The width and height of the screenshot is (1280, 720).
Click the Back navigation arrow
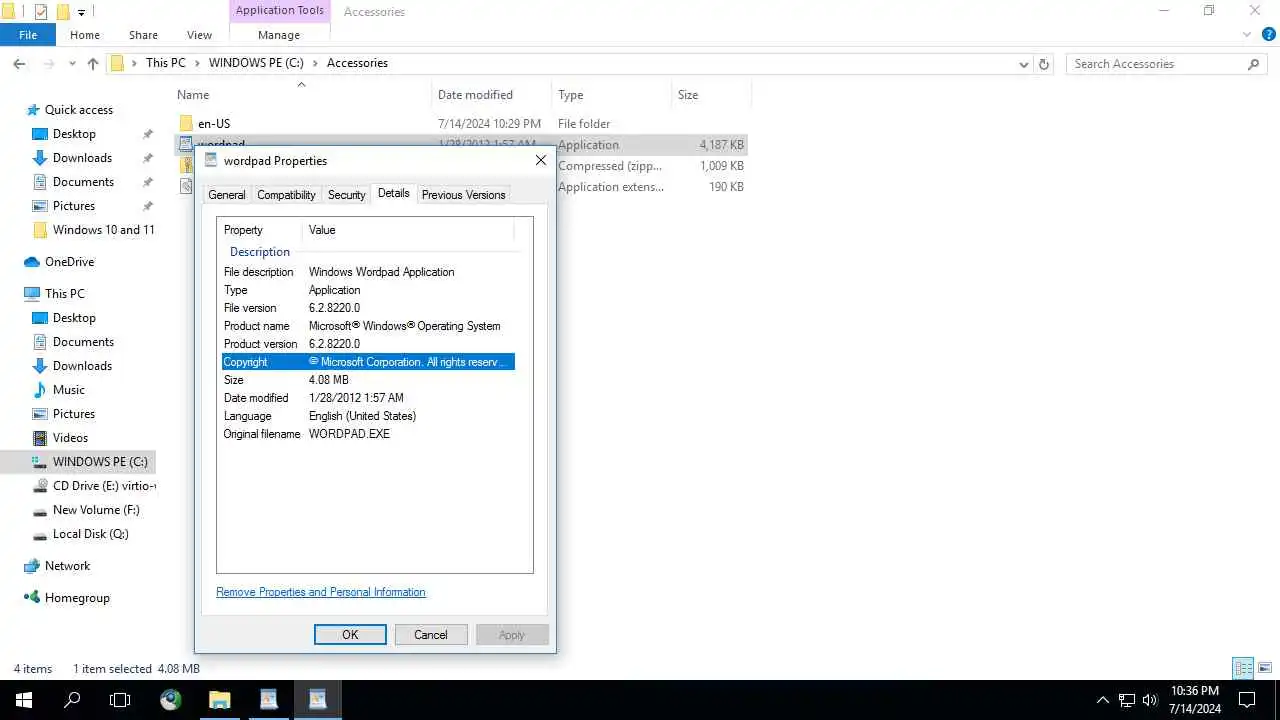click(x=19, y=63)
